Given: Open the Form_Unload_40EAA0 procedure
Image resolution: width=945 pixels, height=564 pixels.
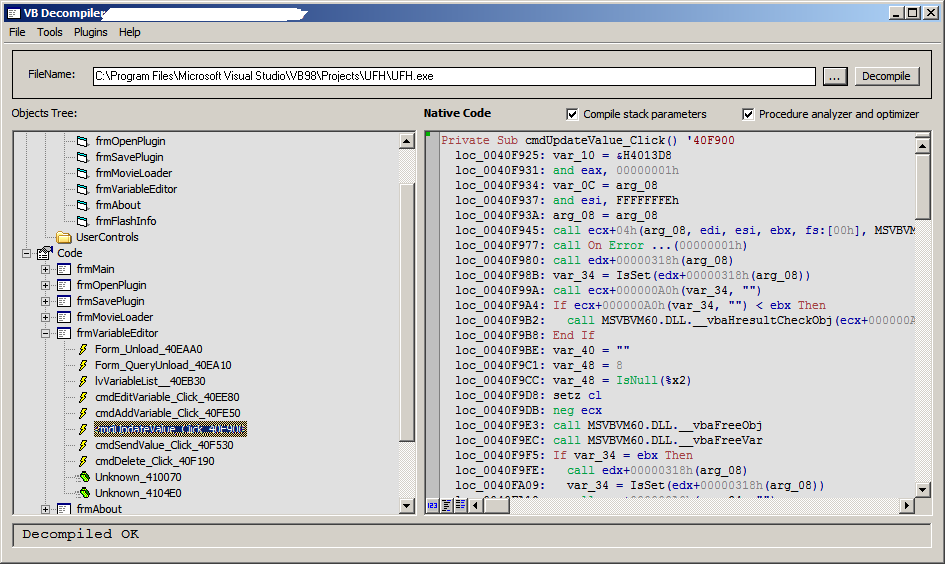Looking at the screenshot, I should 148,349.
